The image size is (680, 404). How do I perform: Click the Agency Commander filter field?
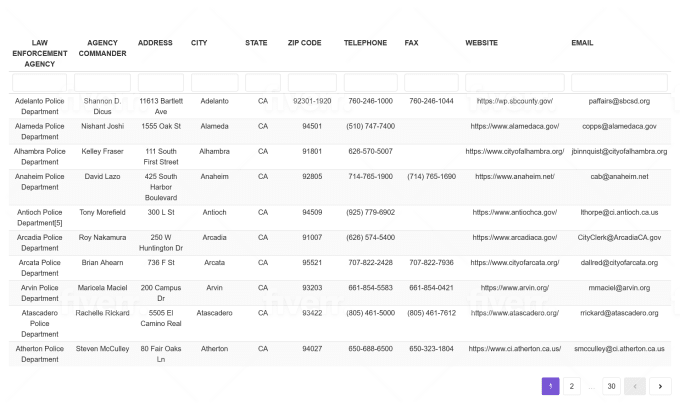click(x=102, y=82)
